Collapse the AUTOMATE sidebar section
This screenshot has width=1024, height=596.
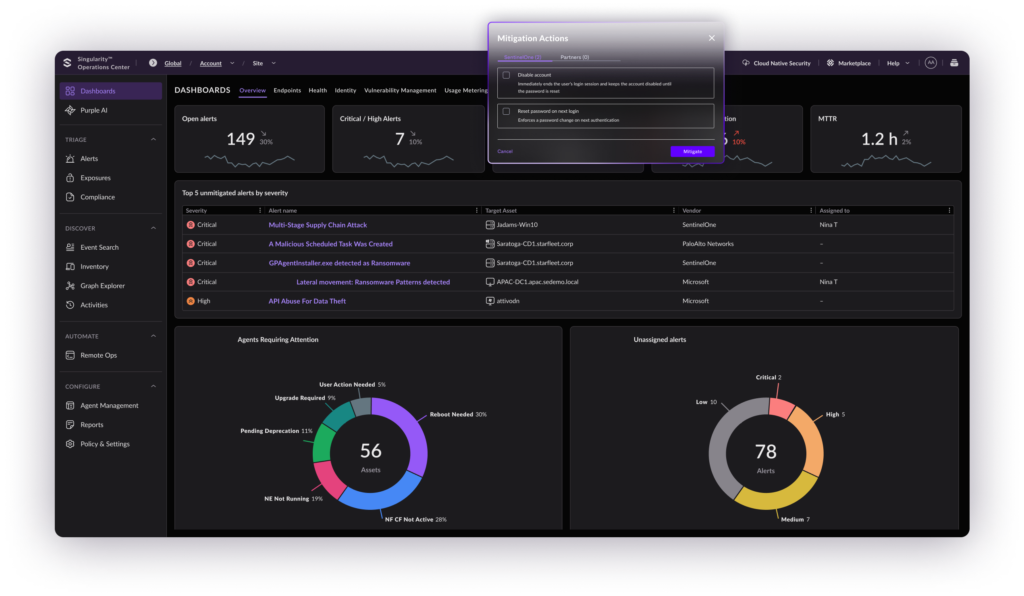(x=153, y=336)
